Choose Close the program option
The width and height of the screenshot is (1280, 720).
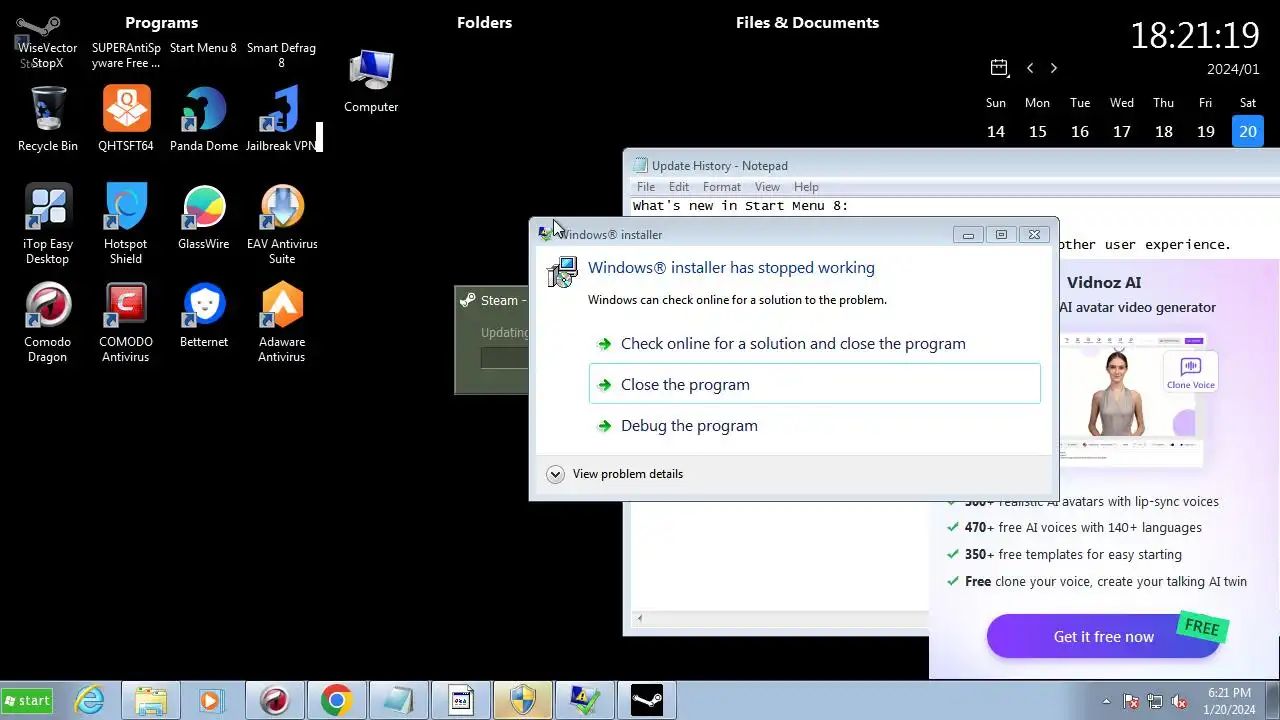[x=815, y=384]
